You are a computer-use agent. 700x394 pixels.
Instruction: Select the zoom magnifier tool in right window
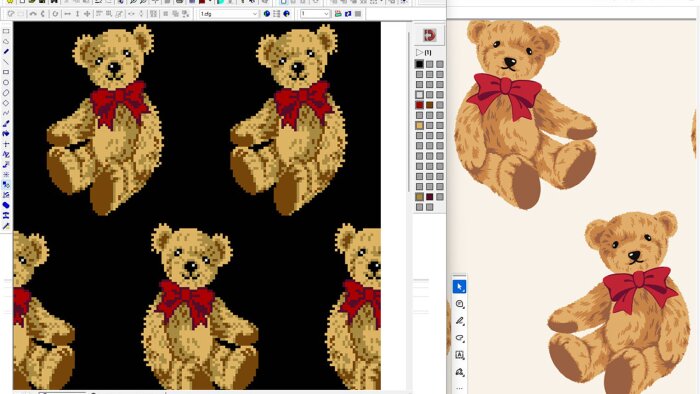tap(459, 304)
